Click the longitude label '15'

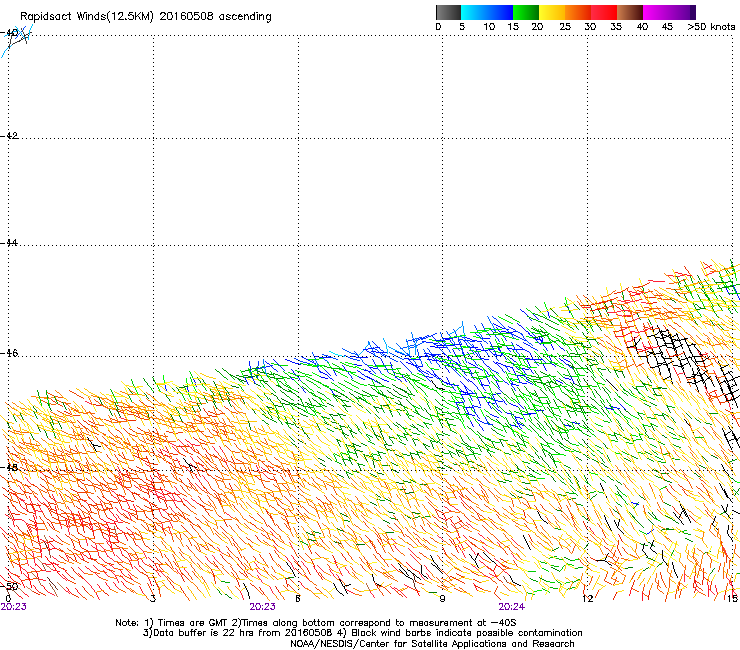pos(732,599)
